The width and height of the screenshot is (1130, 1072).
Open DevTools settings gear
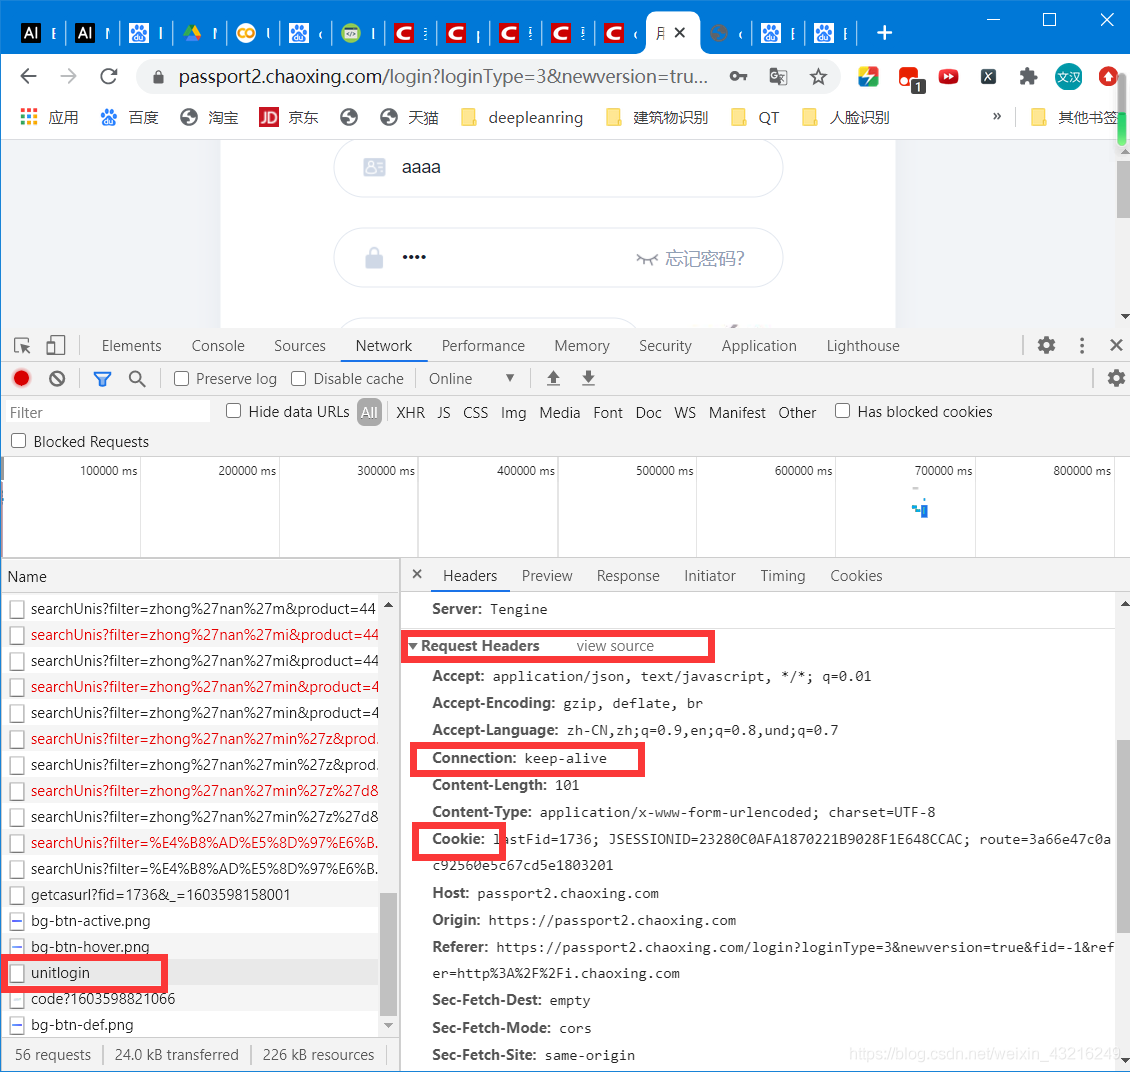click(1046, 345)
